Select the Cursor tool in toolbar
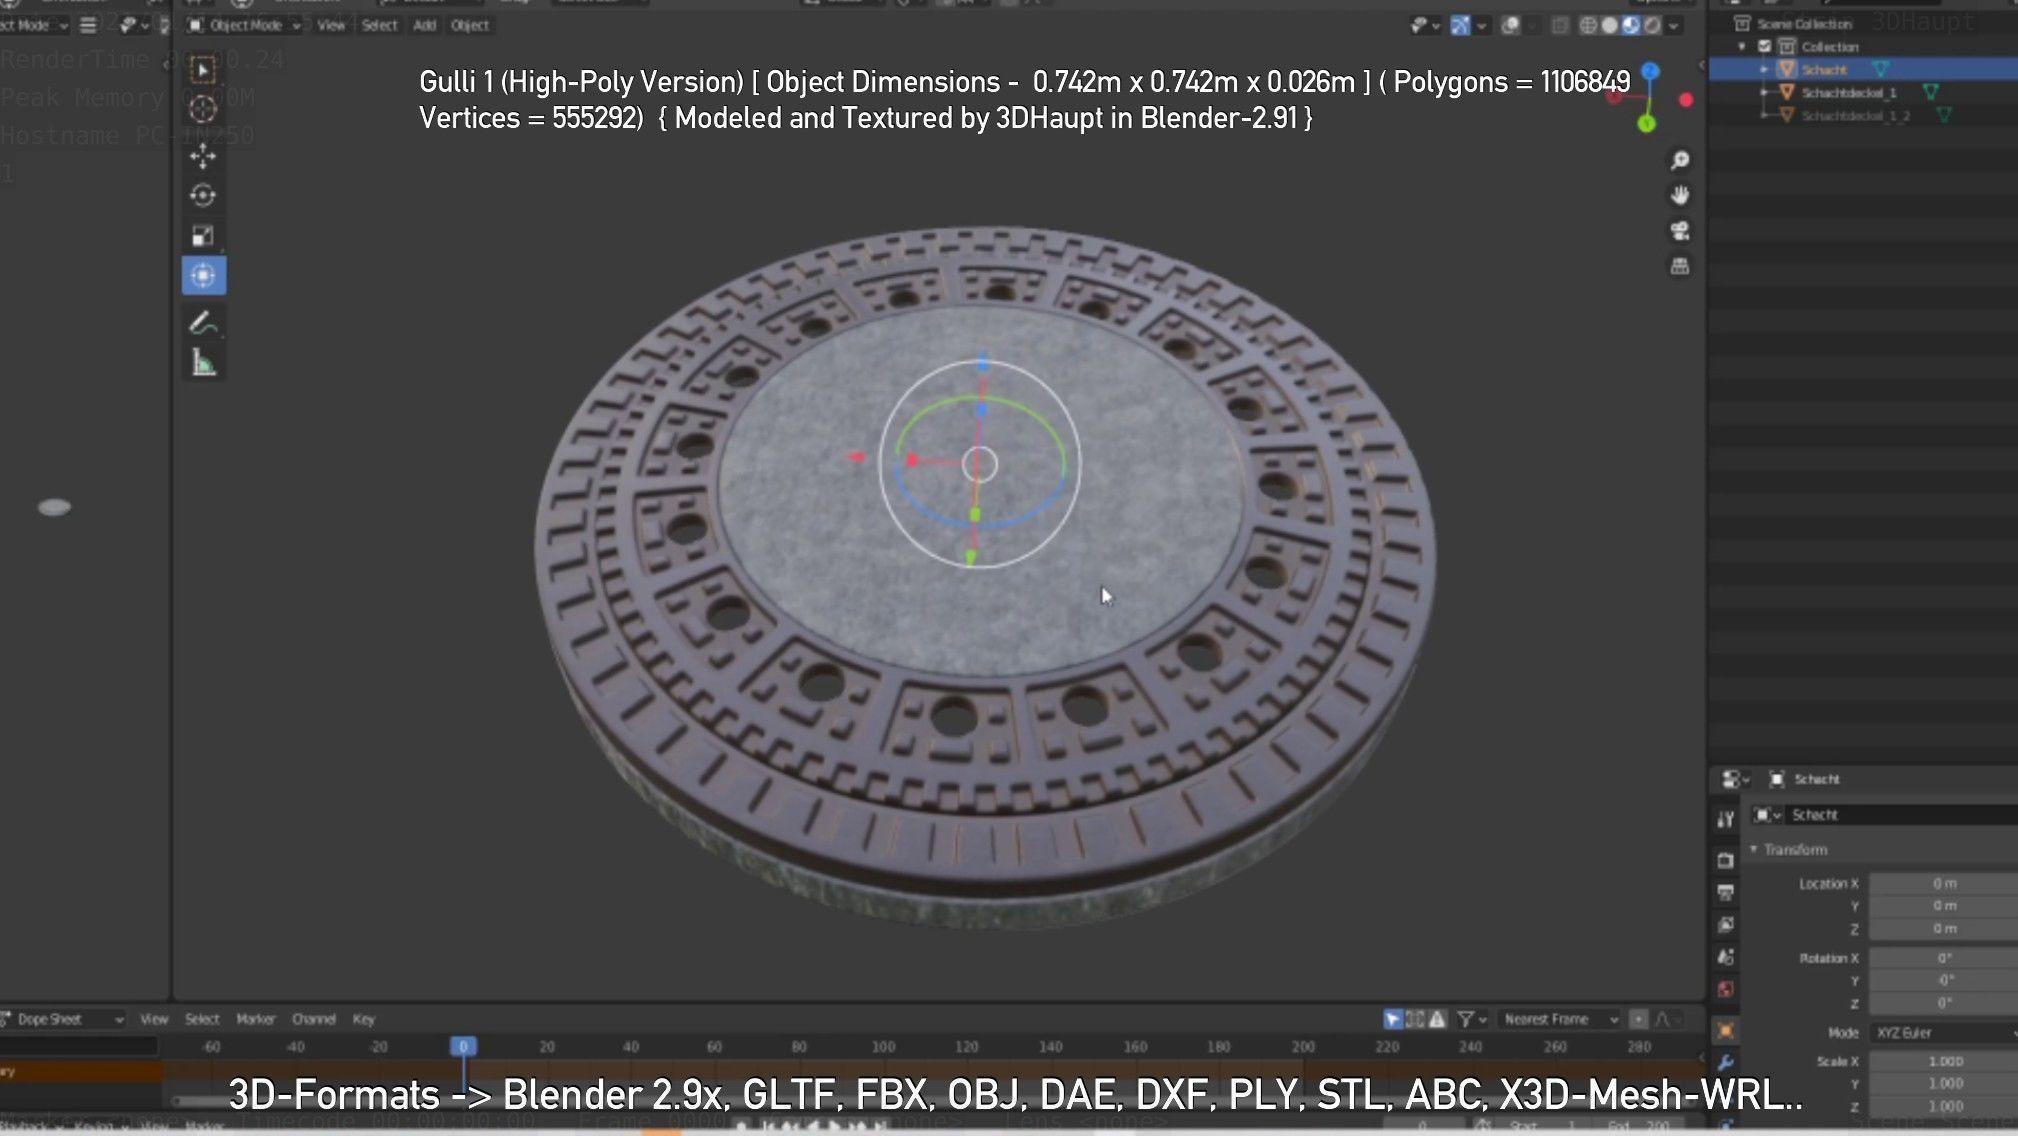2018x1136 pixels. click(203, 109)
